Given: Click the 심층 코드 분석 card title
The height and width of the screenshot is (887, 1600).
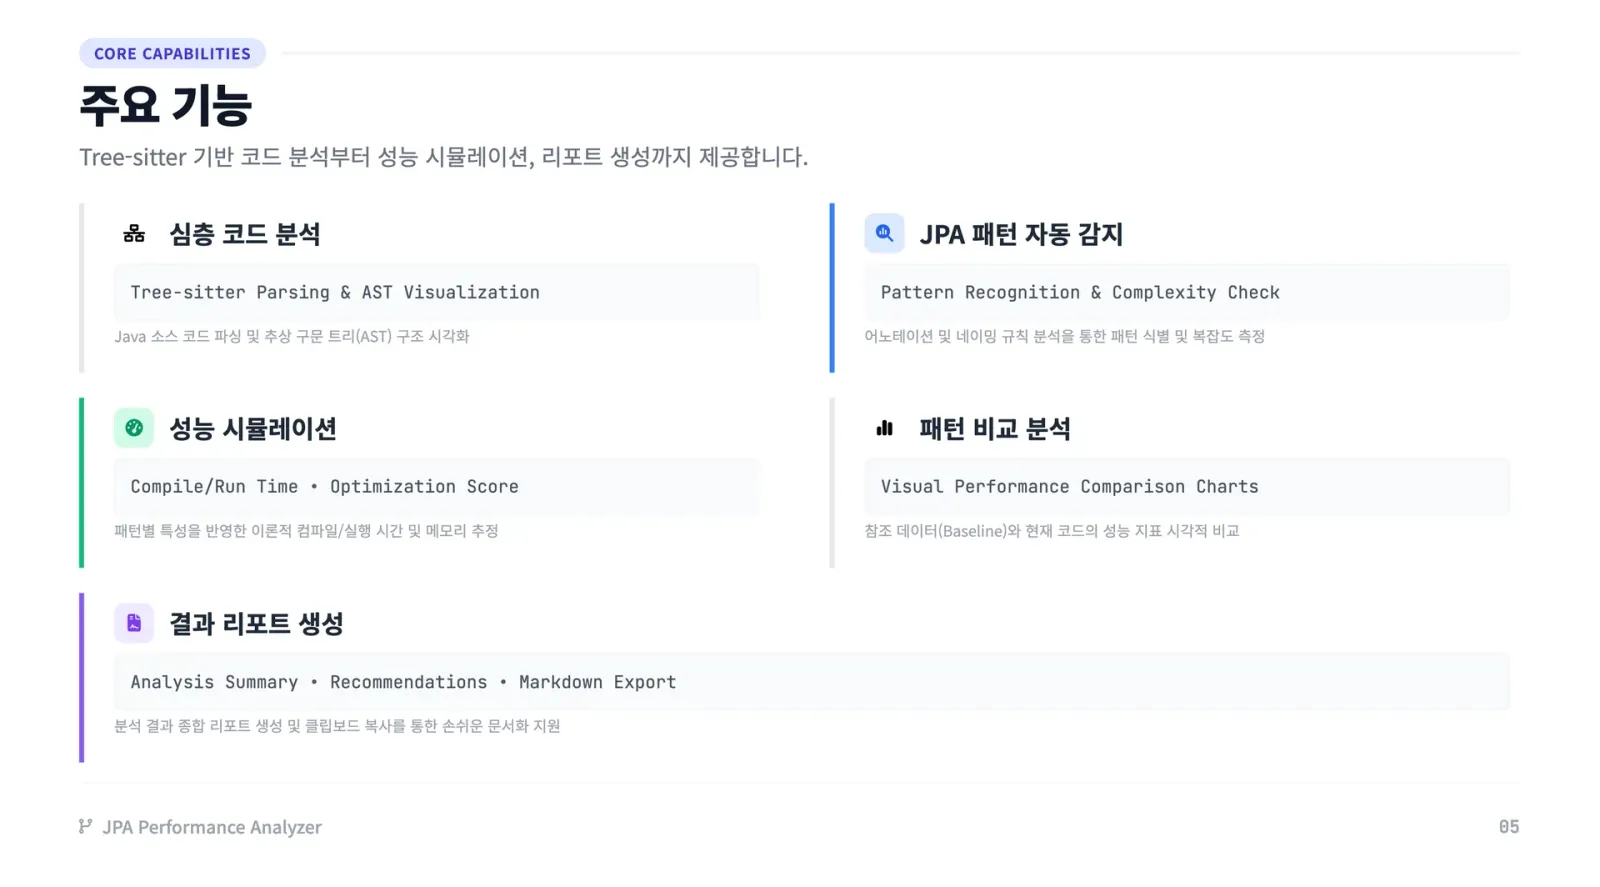Looking at the screenshot, I should coord(245,234).
